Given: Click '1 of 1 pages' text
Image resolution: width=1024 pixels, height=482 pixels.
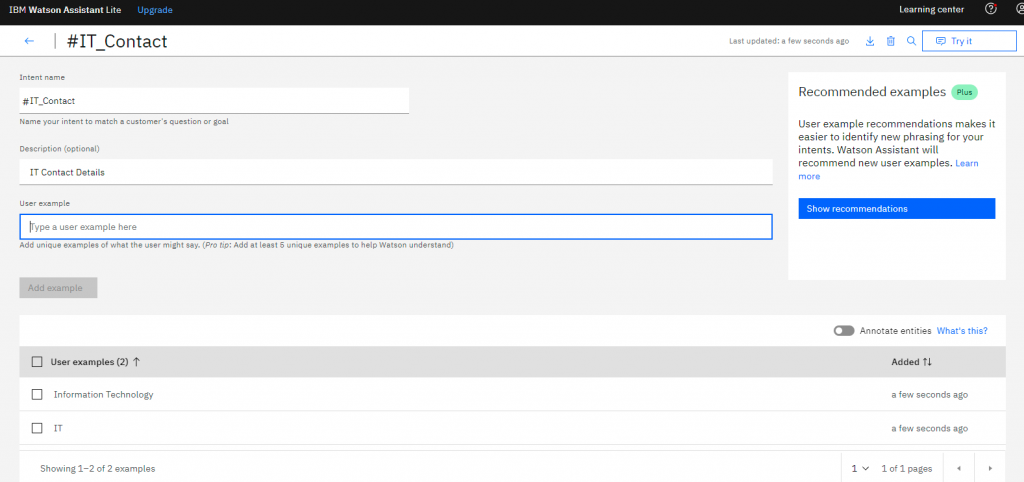Looking at the screenshot, I should [x=906, y=468].
